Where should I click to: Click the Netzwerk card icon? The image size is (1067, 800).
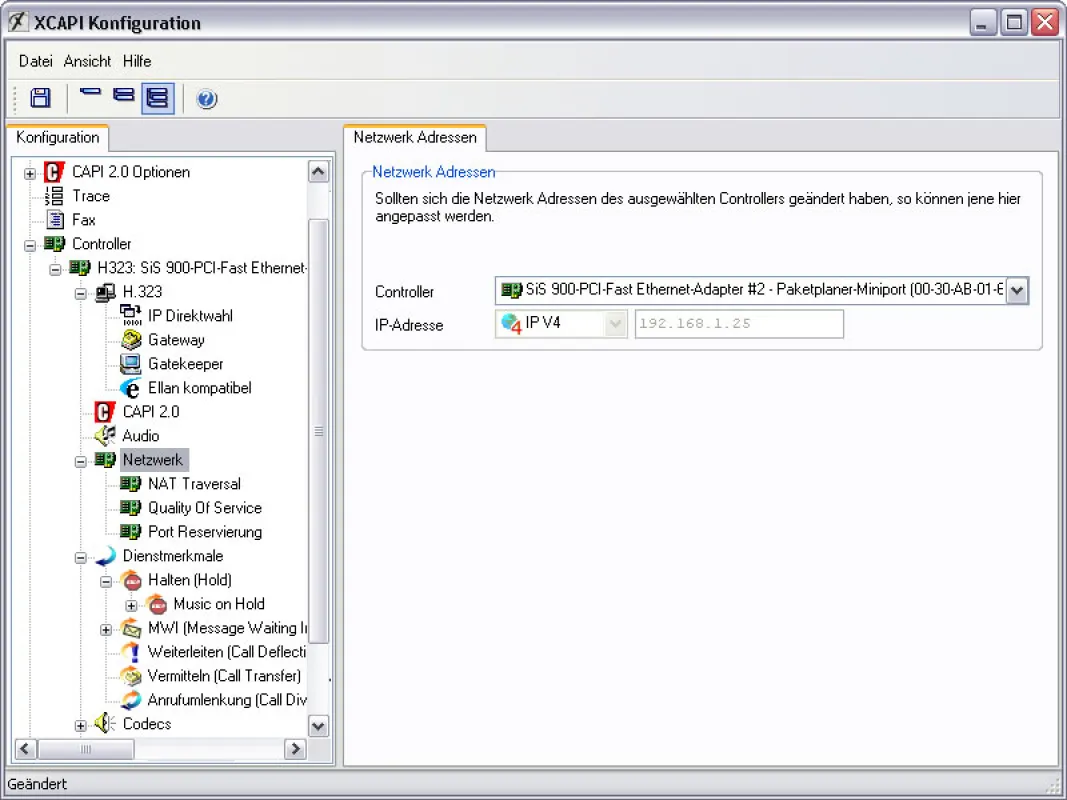click(105, 460)
